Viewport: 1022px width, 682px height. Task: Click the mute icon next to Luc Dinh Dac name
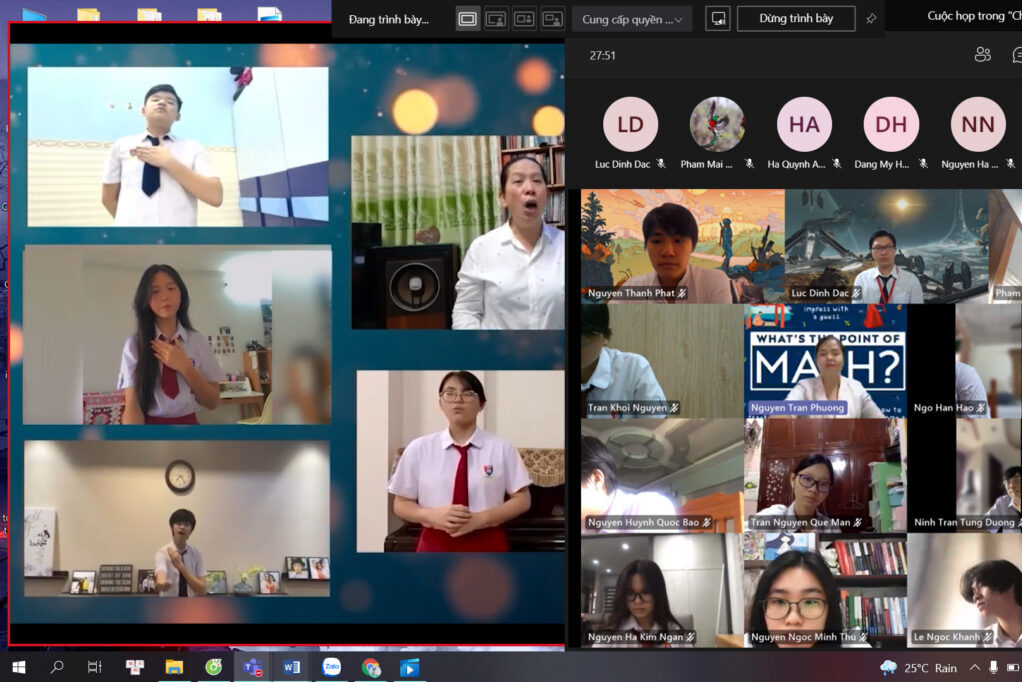(x=662, y=164)
